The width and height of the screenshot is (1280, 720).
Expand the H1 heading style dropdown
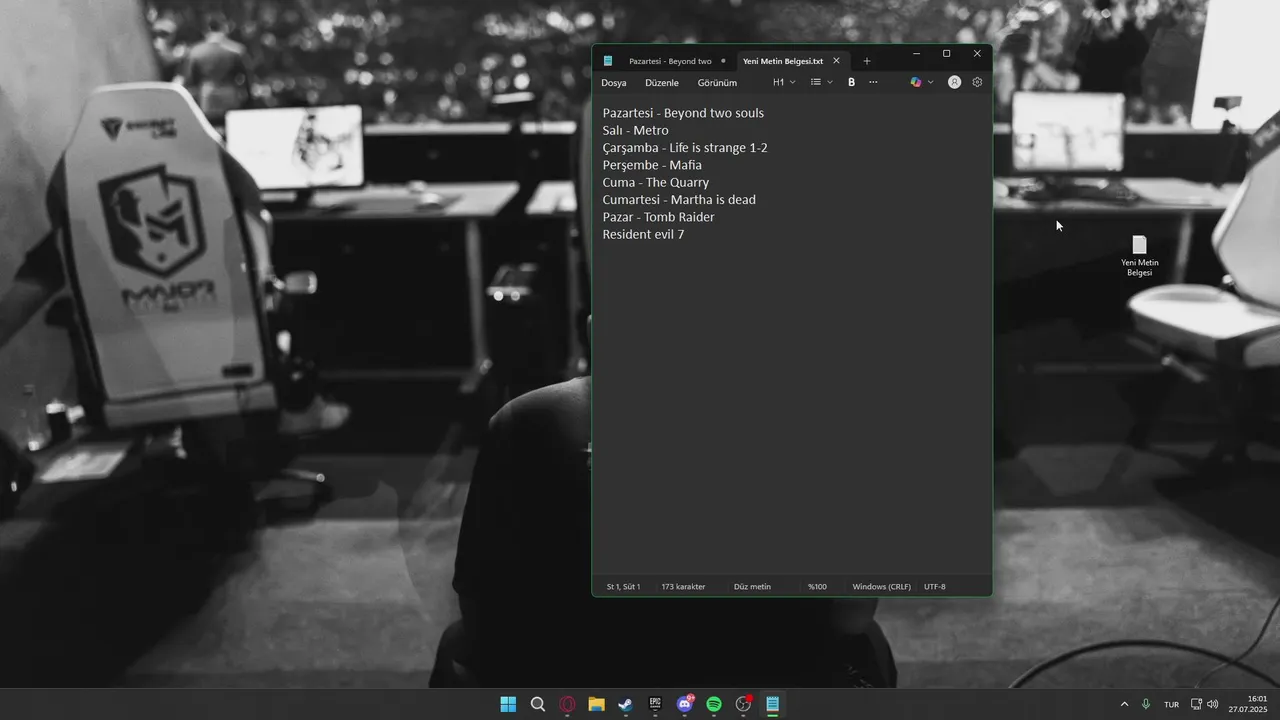click(784, 82)
